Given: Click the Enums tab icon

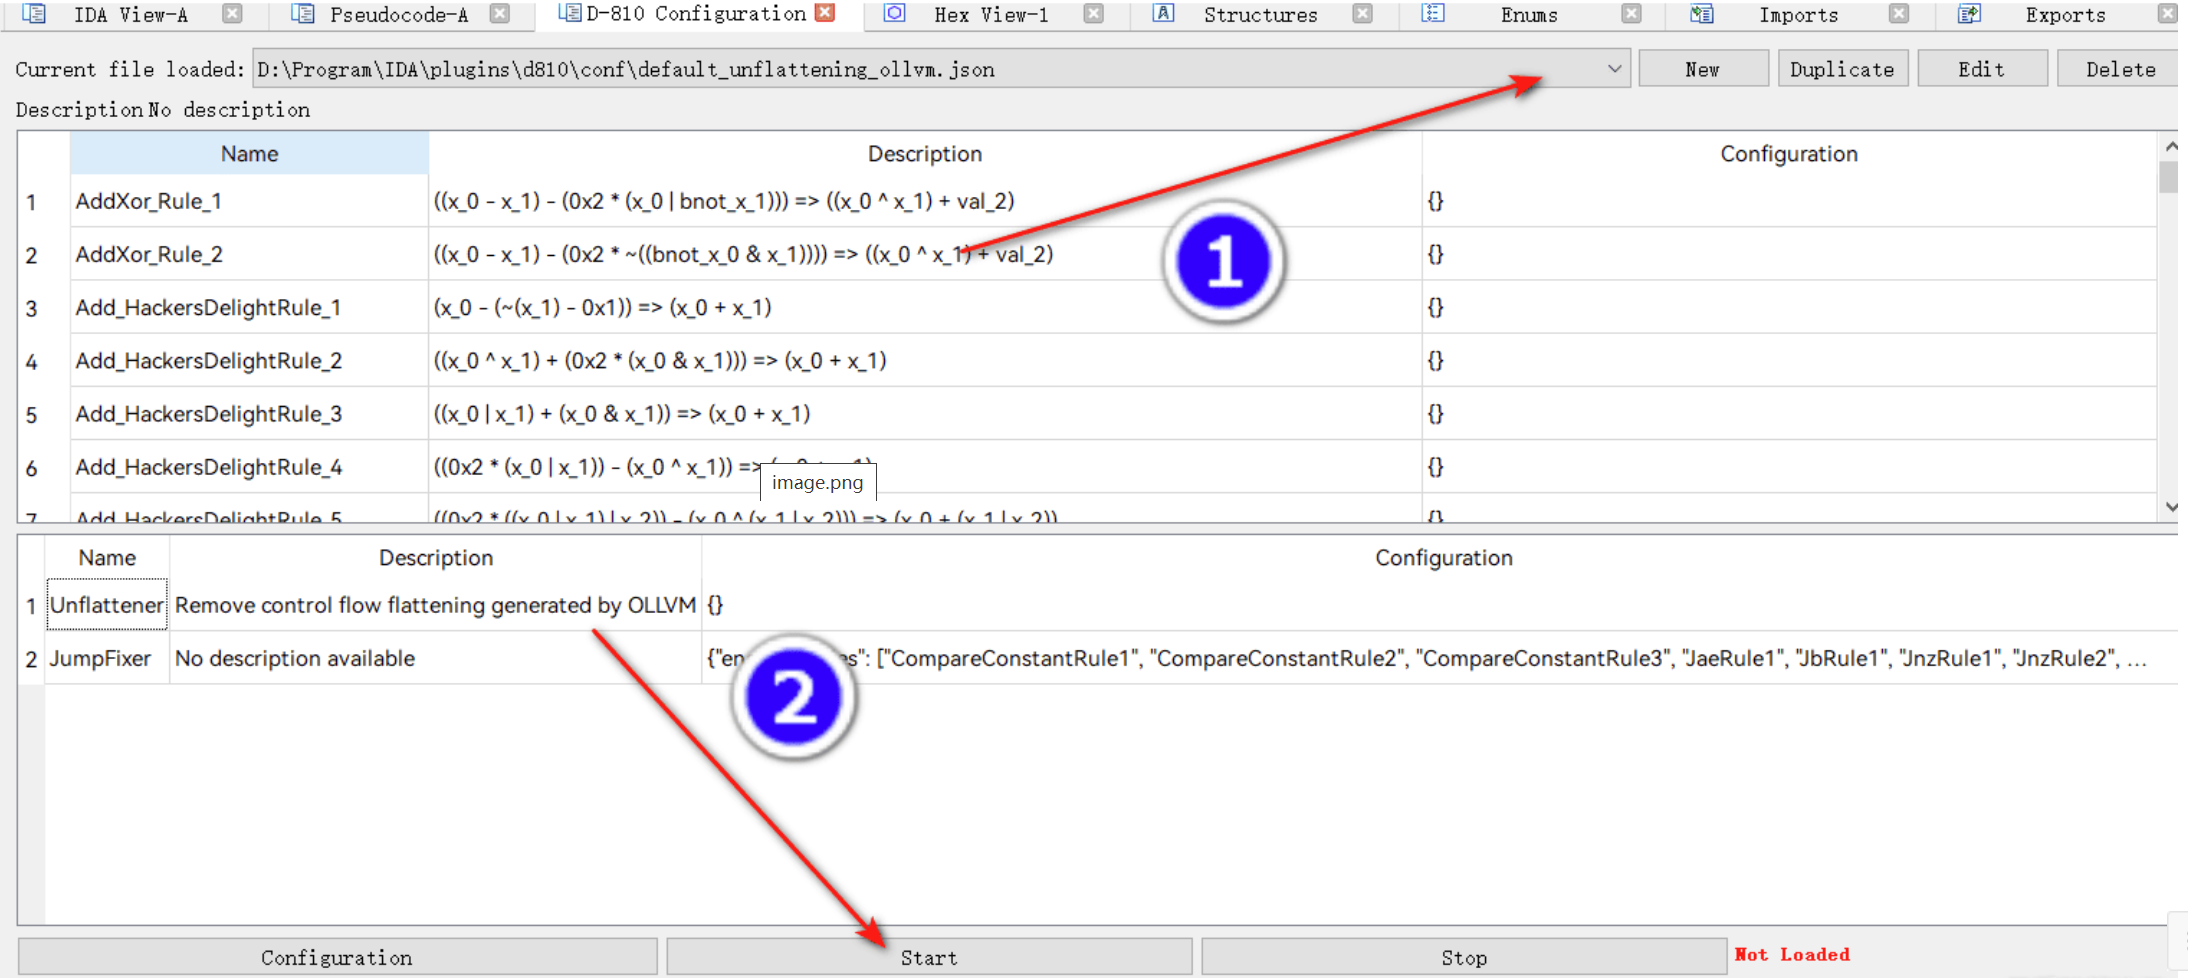Looking at the screenshot, I should [x=1433, y=14].
